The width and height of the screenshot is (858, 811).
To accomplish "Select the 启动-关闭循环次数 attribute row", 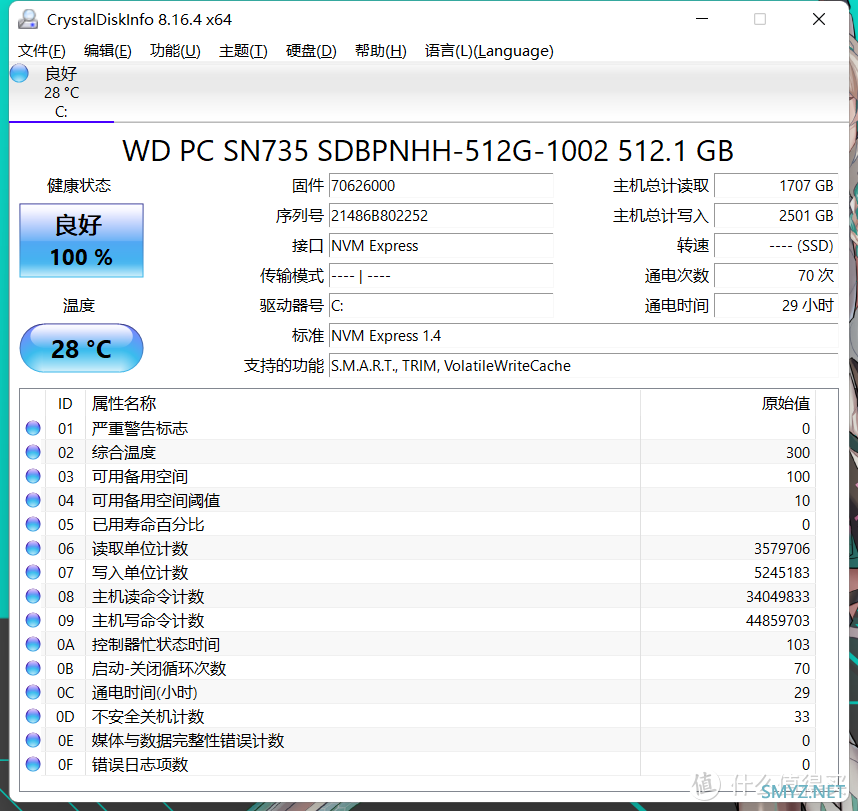I will tap(418, 669).
